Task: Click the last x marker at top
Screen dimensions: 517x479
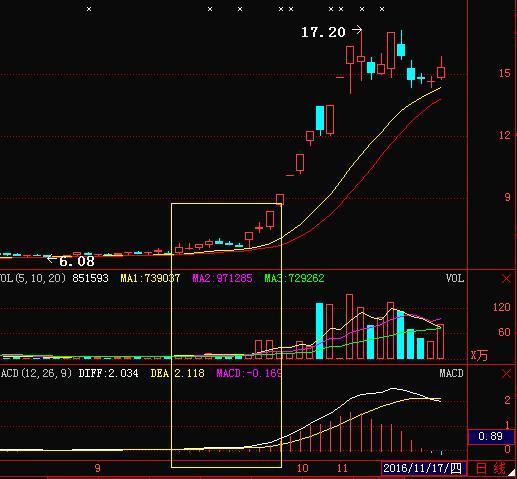Action: (x=382, y=9)
